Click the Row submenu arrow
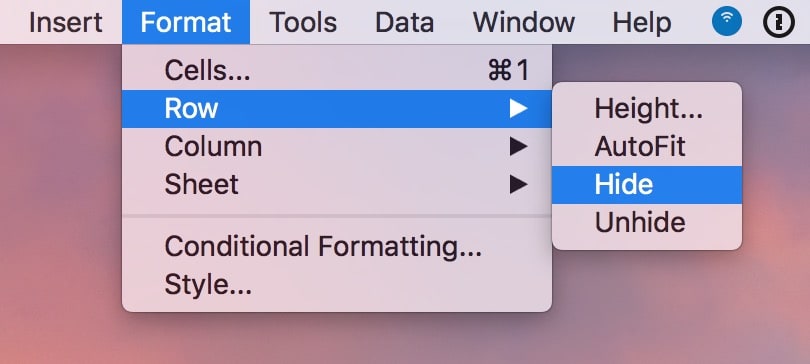810x364 pixels. [x=518, y=108]
